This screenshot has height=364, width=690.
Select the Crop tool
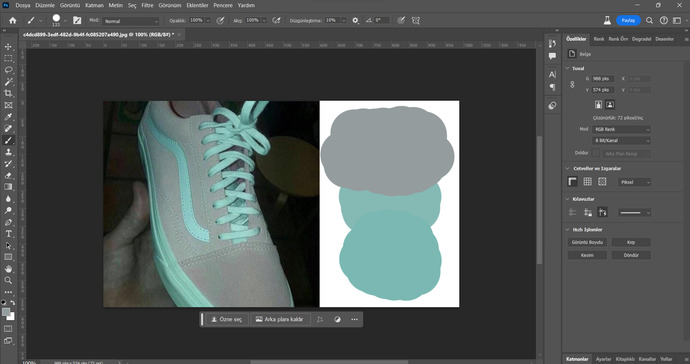click(x=8, y=93)
